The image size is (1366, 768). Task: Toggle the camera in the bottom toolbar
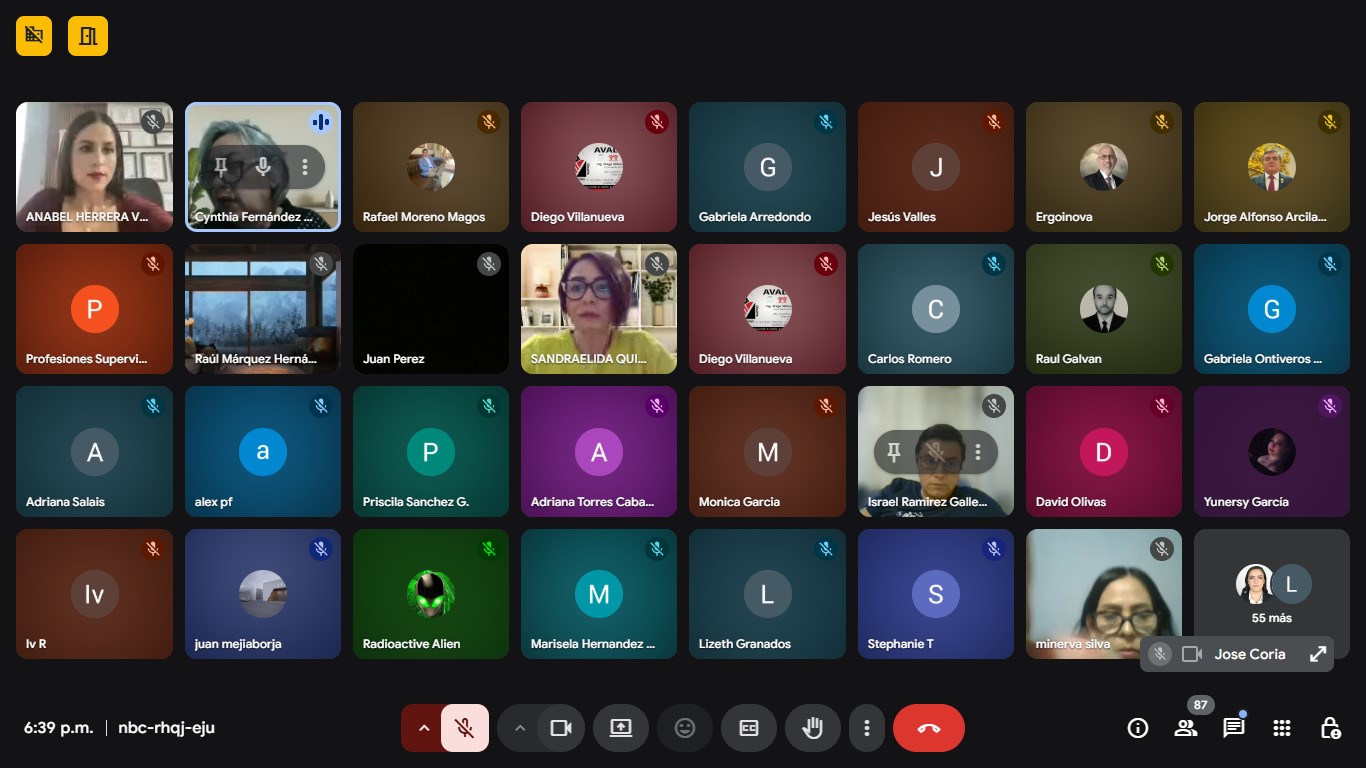(561, 728)
